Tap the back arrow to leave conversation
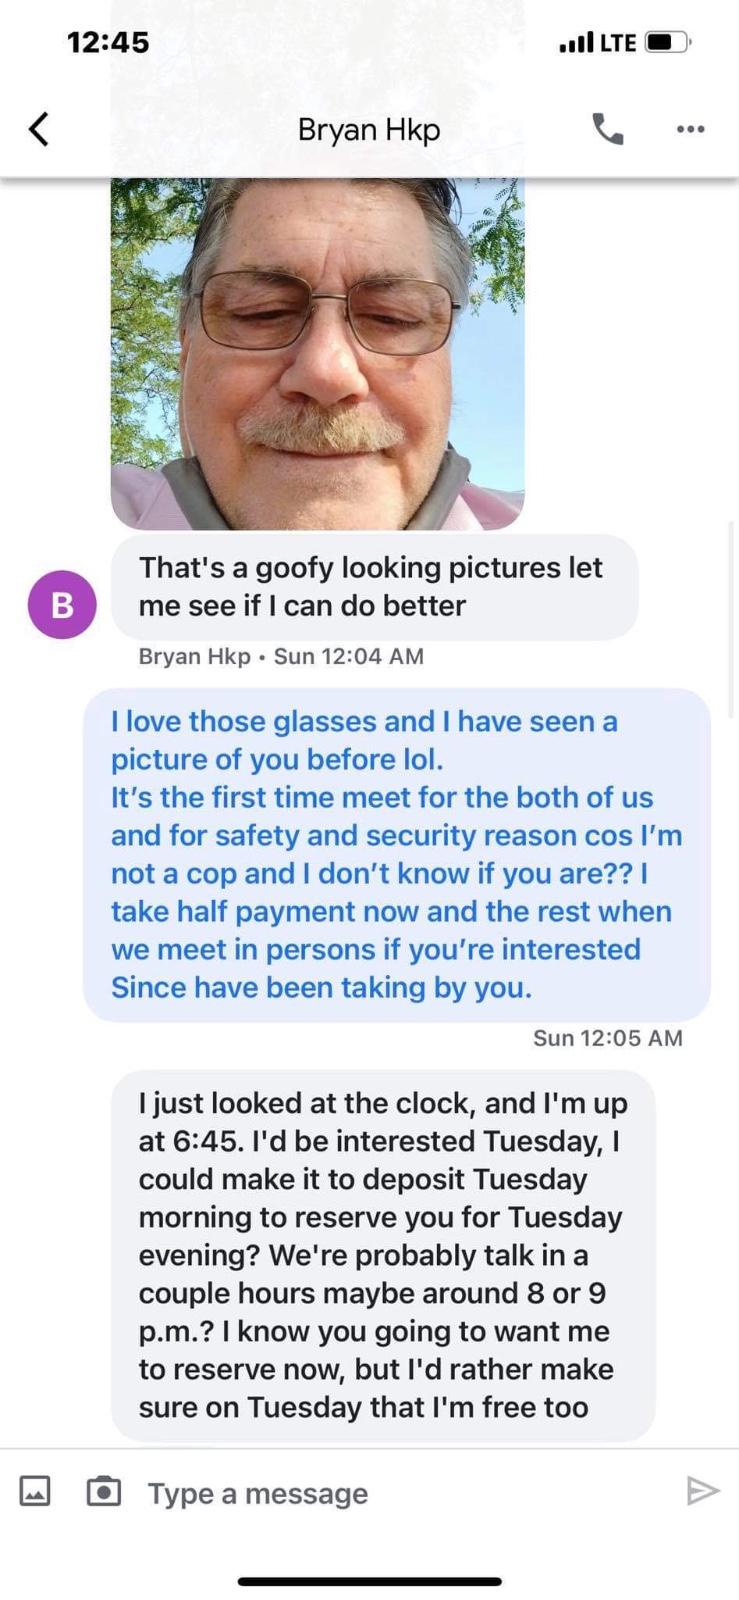The image size is (739, 1600). (x=39, y=129)
